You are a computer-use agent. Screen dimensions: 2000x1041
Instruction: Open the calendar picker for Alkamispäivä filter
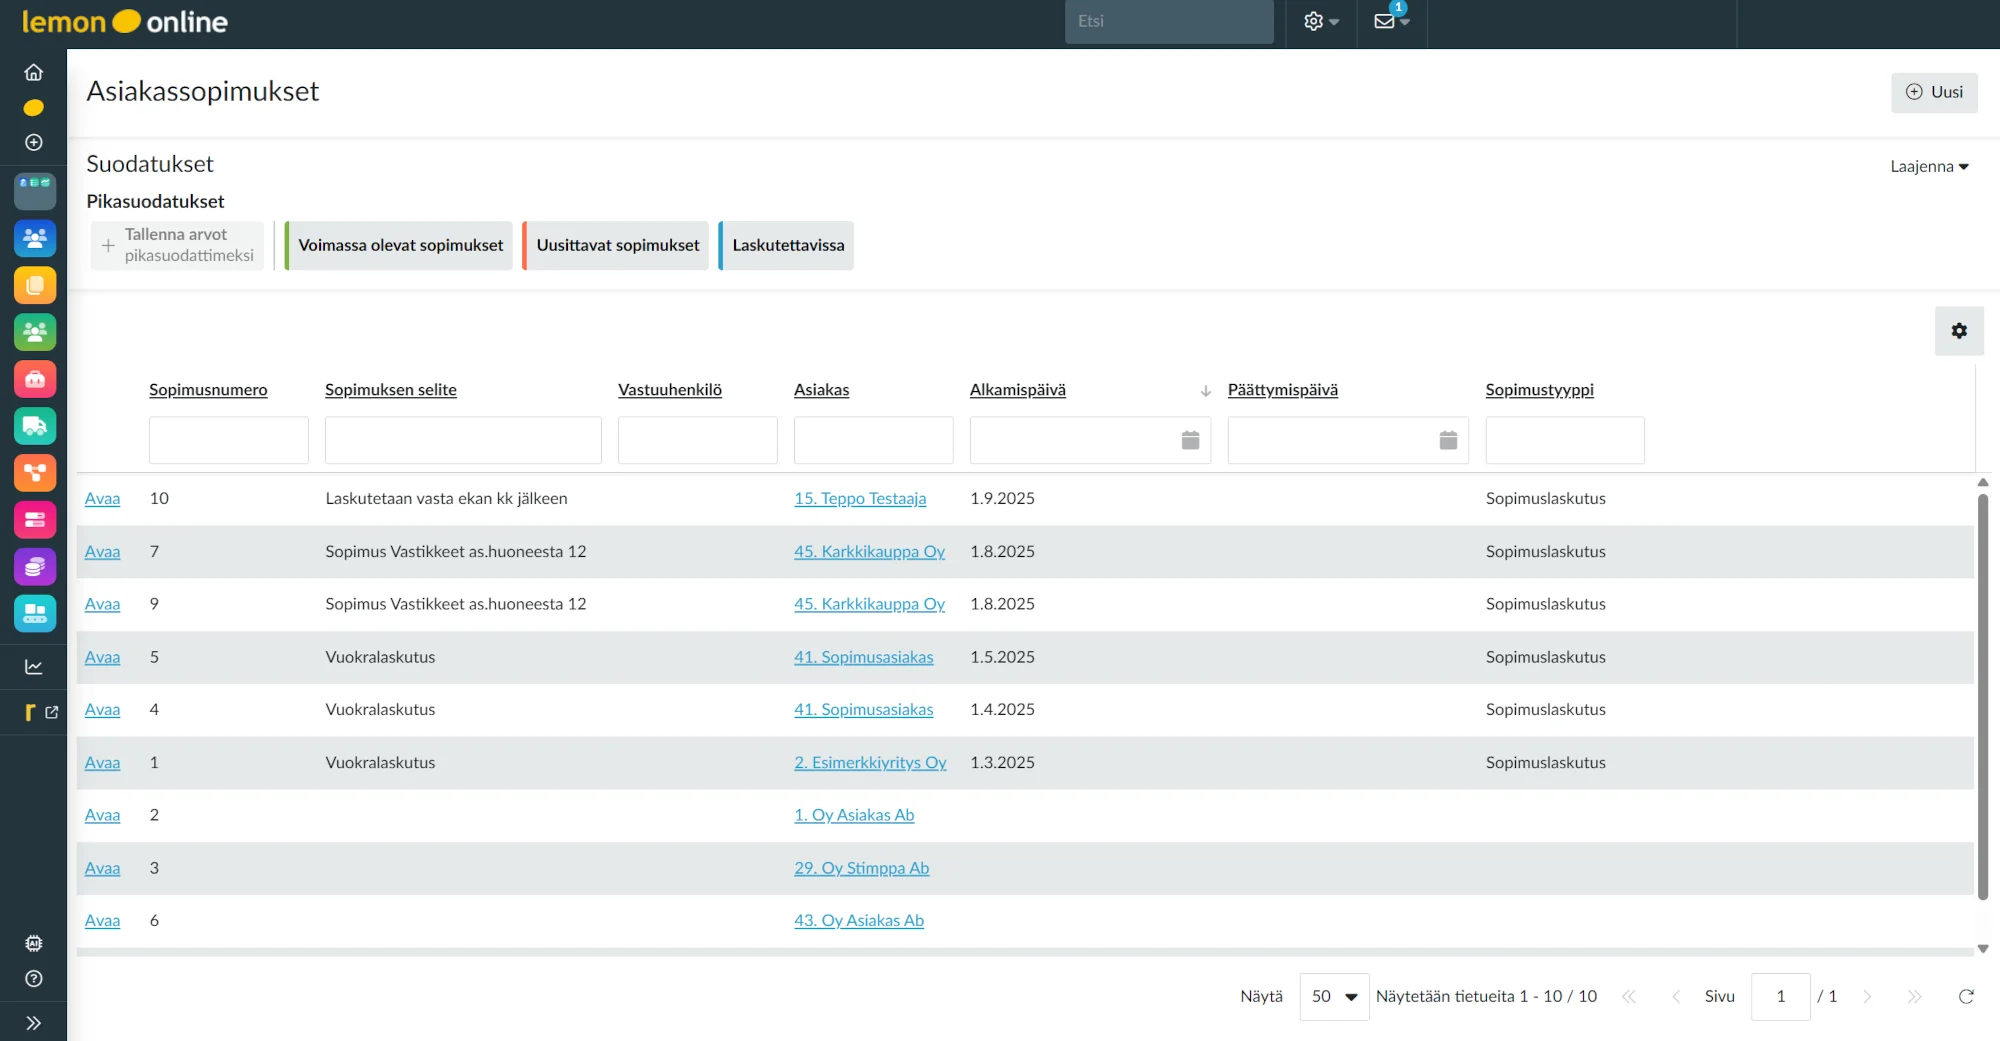click(1190, 440)
